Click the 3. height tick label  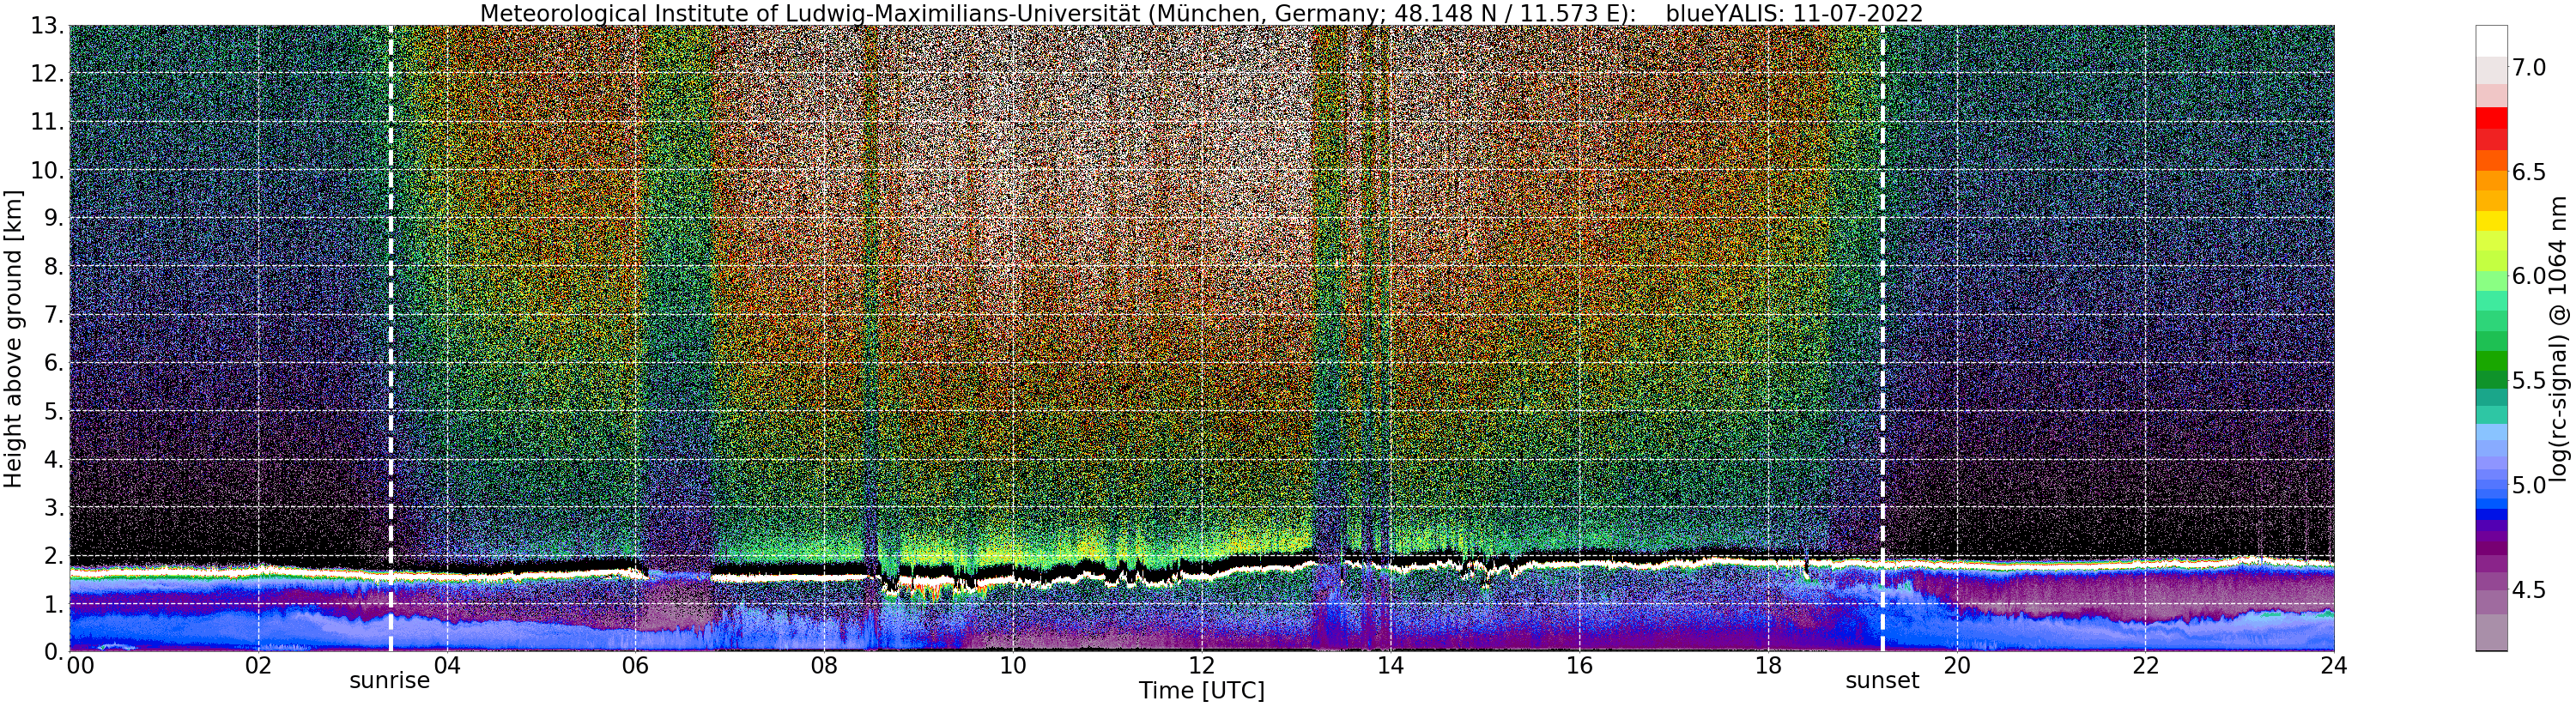pos(54,507)
